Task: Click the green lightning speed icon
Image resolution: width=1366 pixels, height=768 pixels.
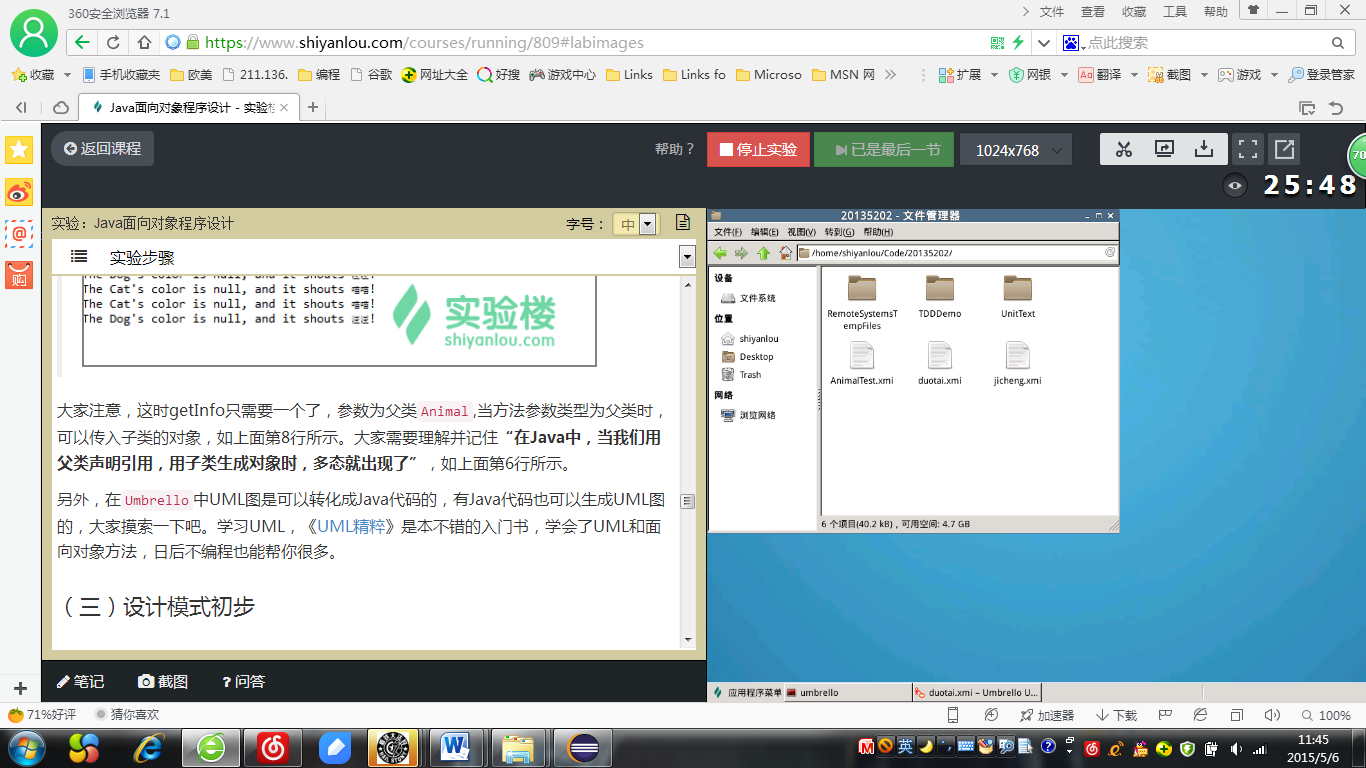Action: click(1018, 43)
